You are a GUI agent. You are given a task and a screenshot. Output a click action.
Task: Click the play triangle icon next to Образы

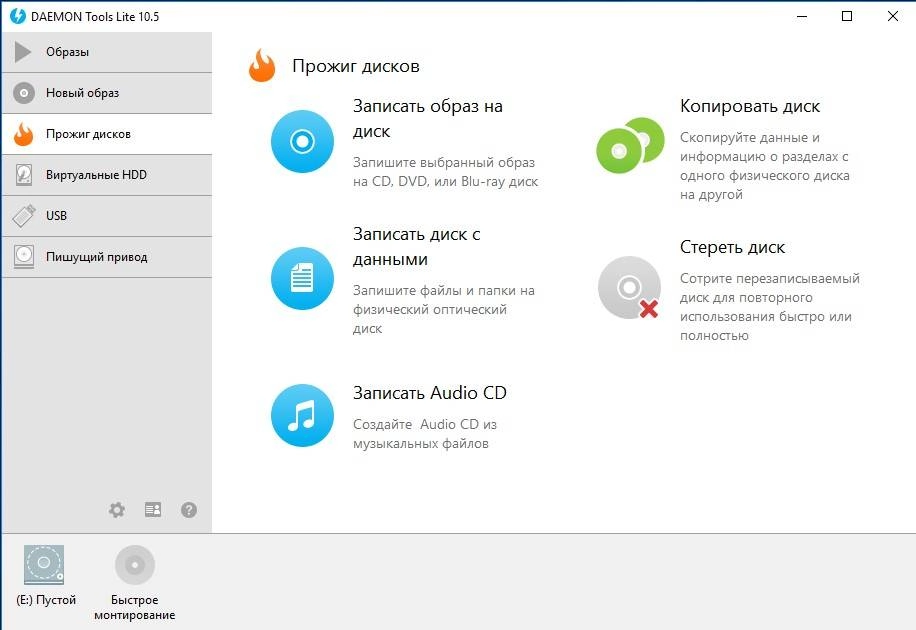click(23, 52)
